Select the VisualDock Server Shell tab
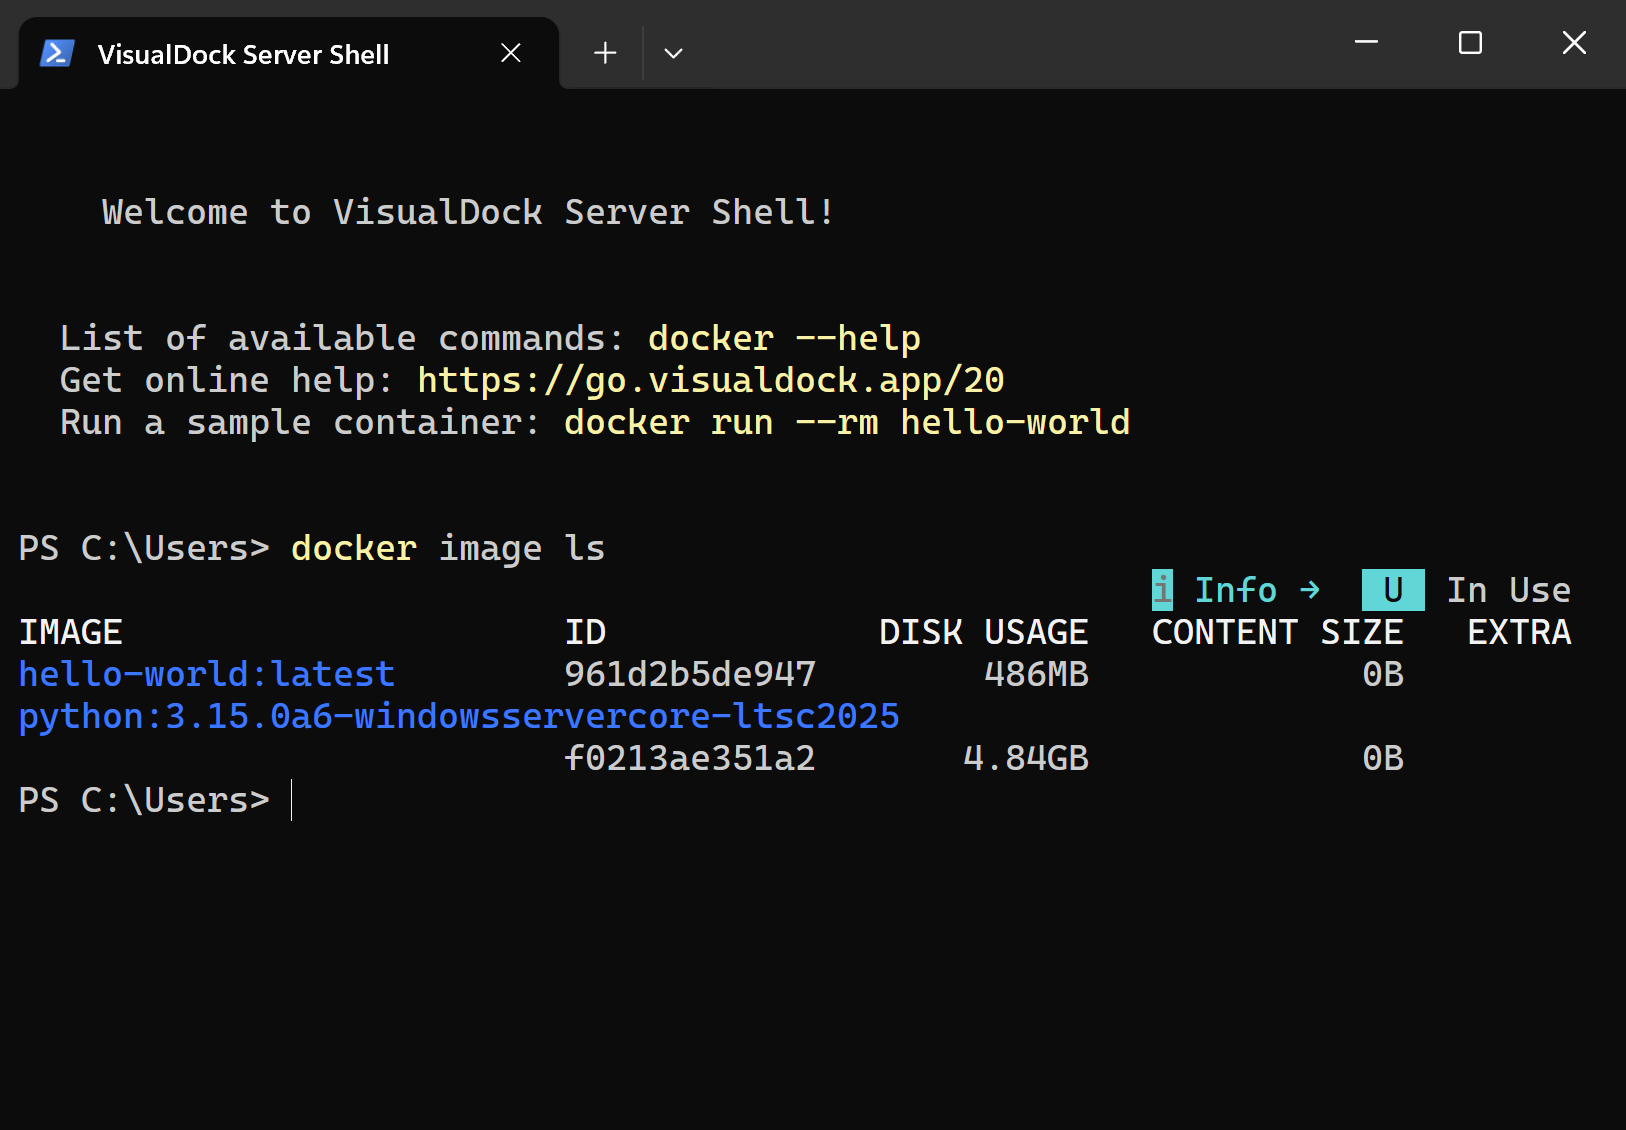Viewport: 1626px width, 1130px height. coord(243,55)
